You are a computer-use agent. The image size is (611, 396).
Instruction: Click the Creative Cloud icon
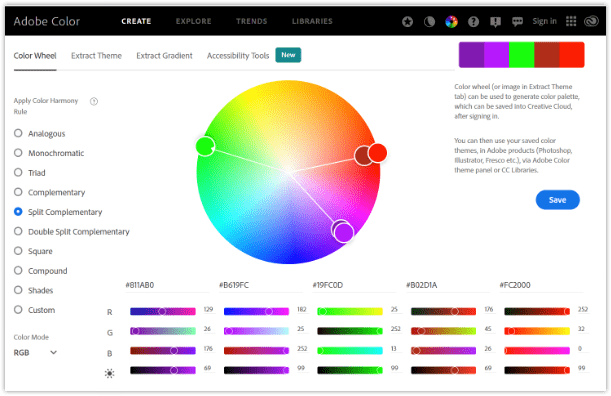pos(591,21)
